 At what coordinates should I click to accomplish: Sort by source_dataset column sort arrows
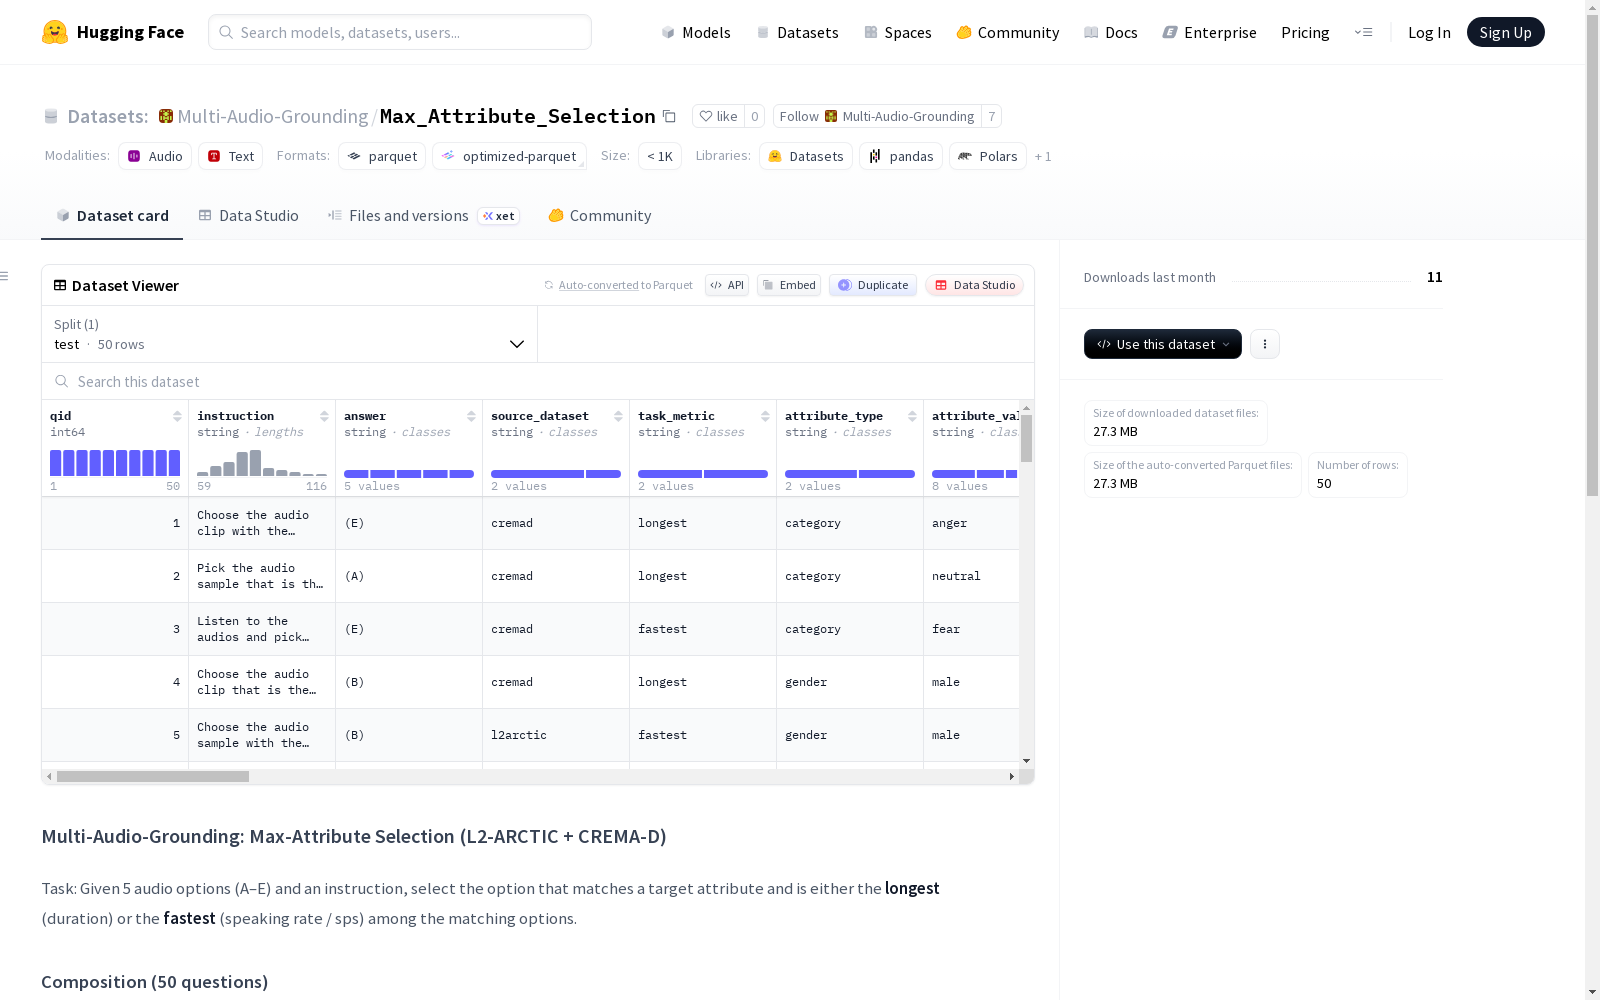pyautogui.click(x=618, y=416)
